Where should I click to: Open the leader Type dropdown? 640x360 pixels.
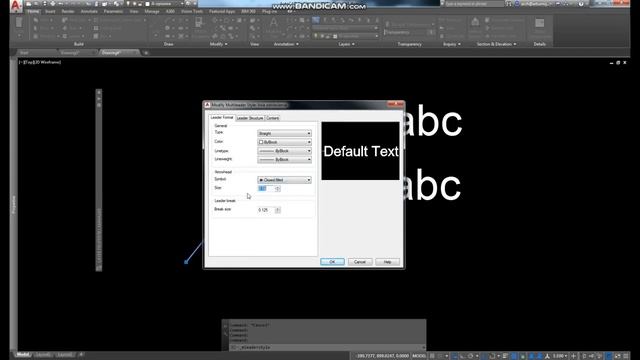coord(284,133)
